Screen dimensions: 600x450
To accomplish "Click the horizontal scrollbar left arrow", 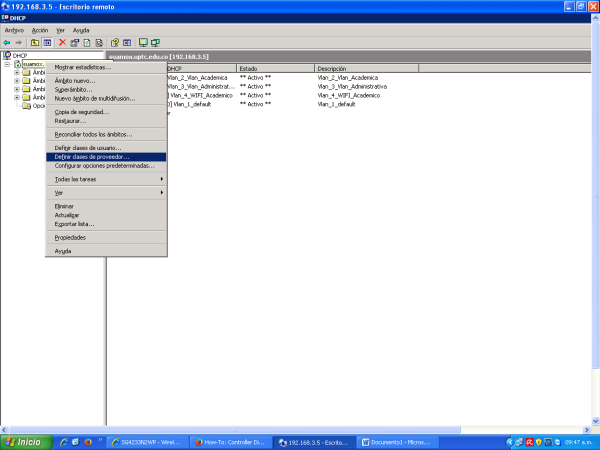I will point(4,430).
